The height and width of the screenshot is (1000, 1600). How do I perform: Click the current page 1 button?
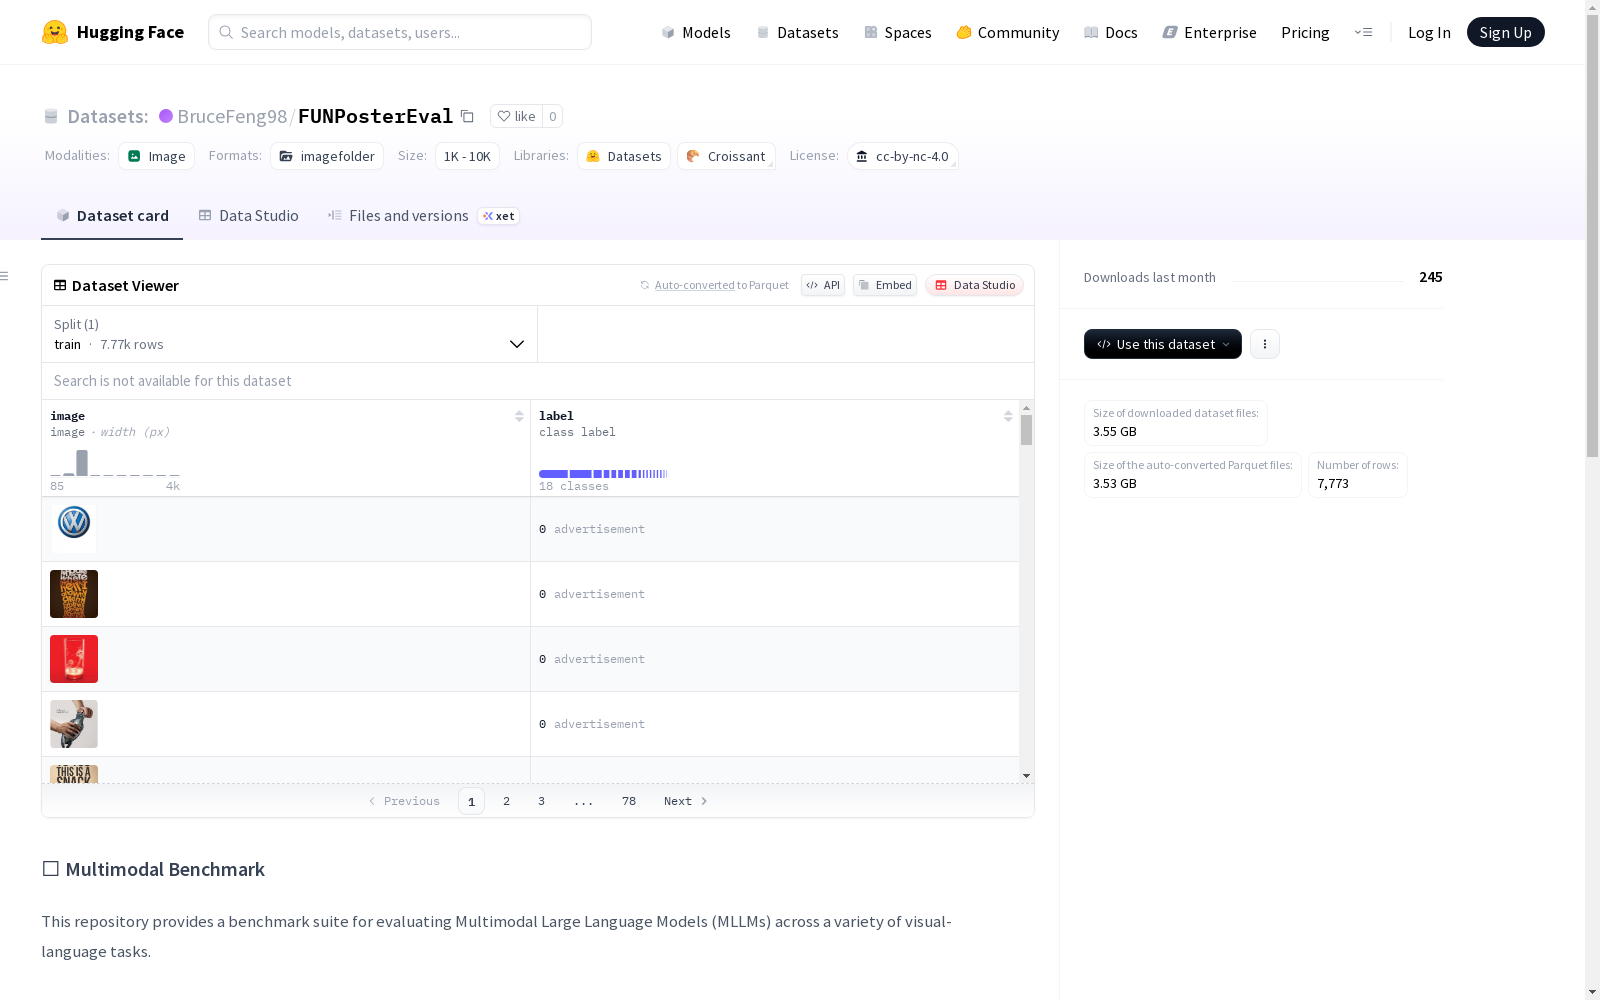point(471,801)
